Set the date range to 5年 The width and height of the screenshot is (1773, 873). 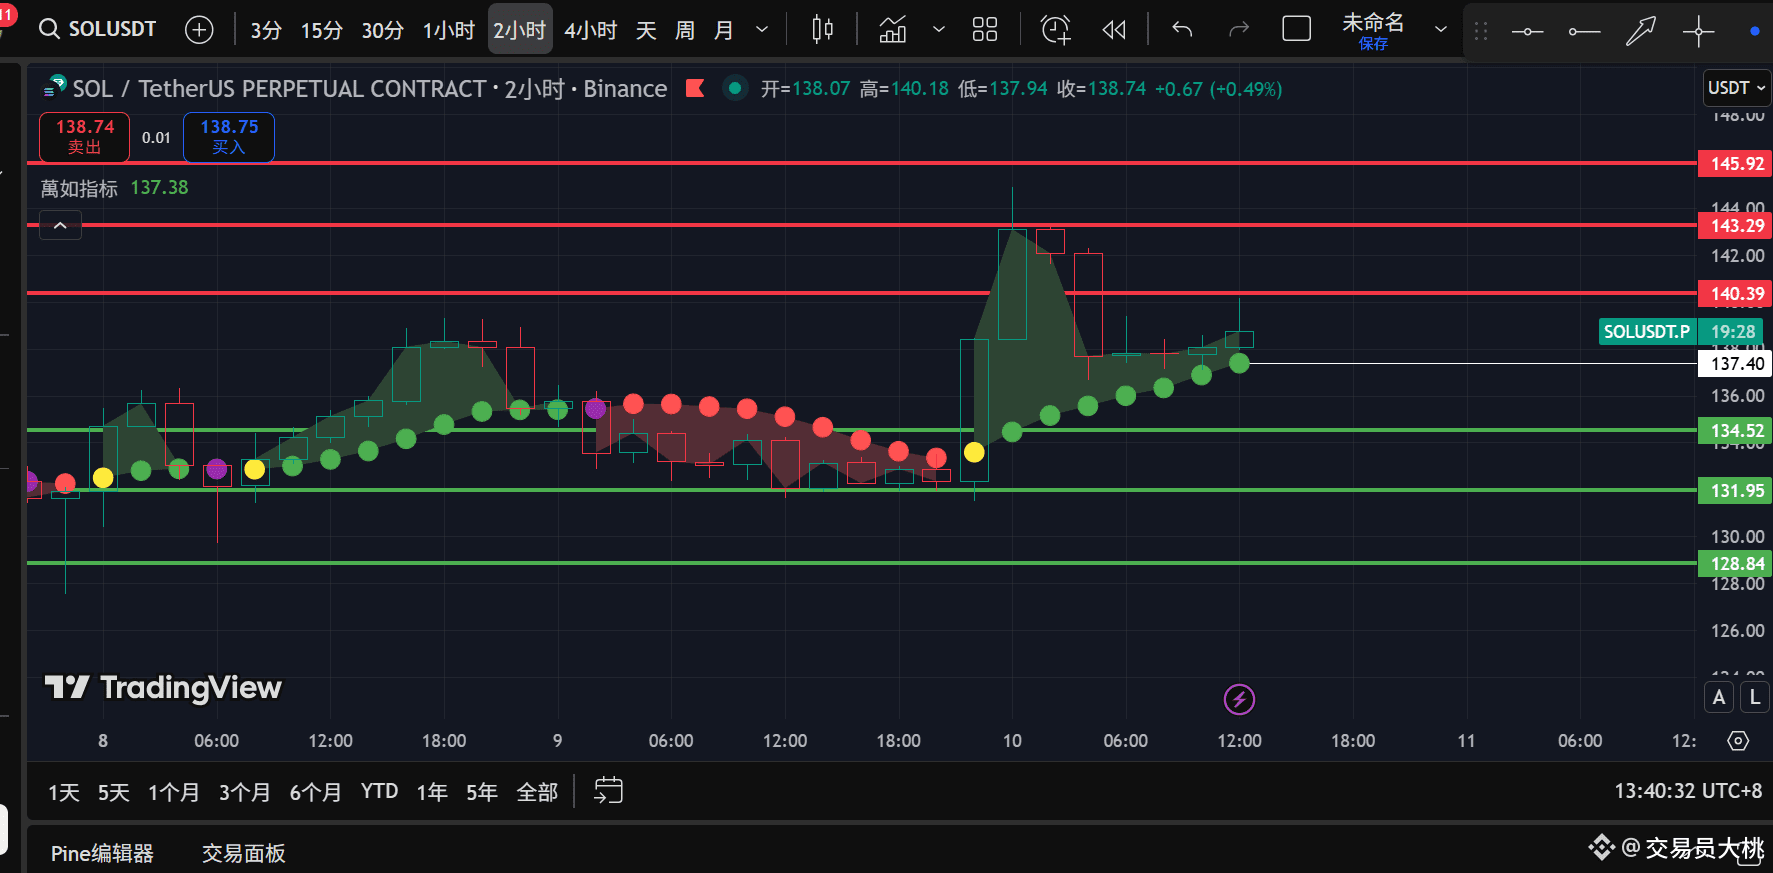(482, 792)
